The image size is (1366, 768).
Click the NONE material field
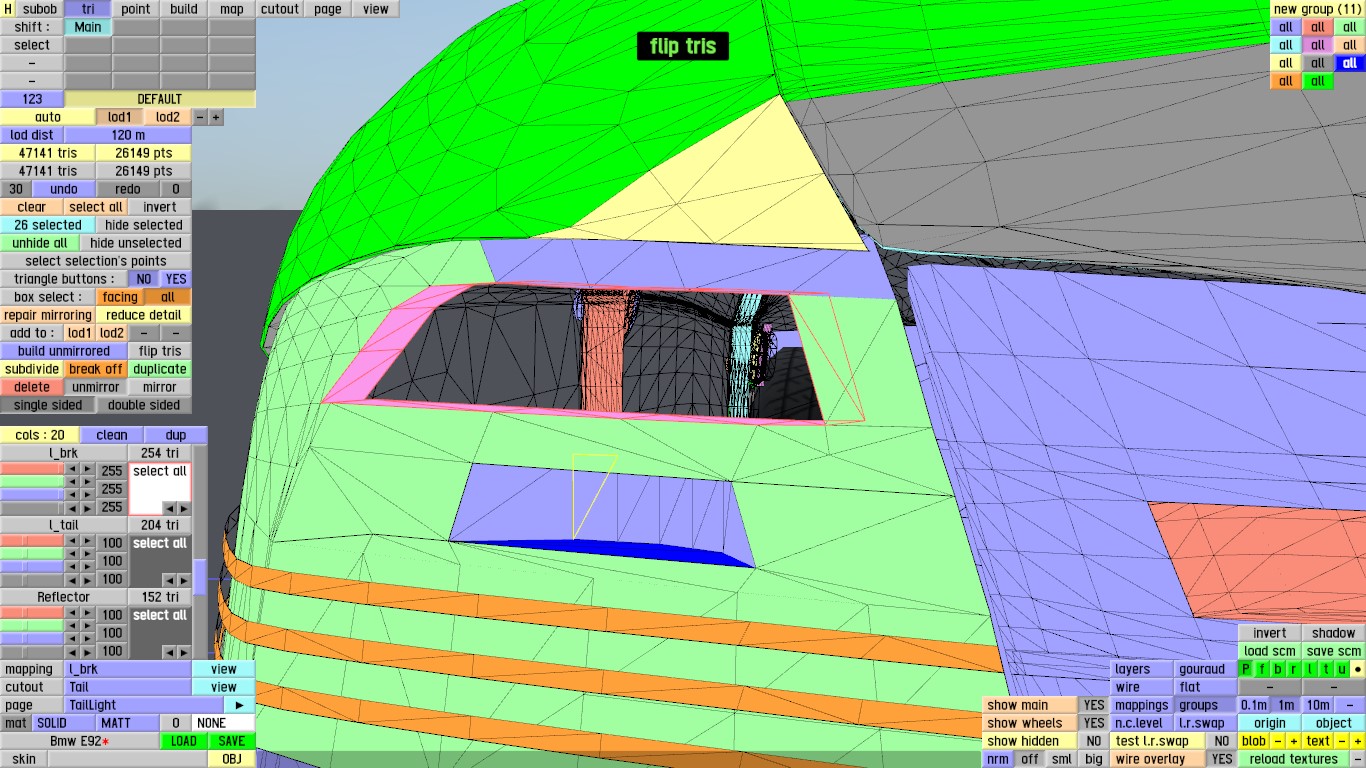click(x=223, y=723)
